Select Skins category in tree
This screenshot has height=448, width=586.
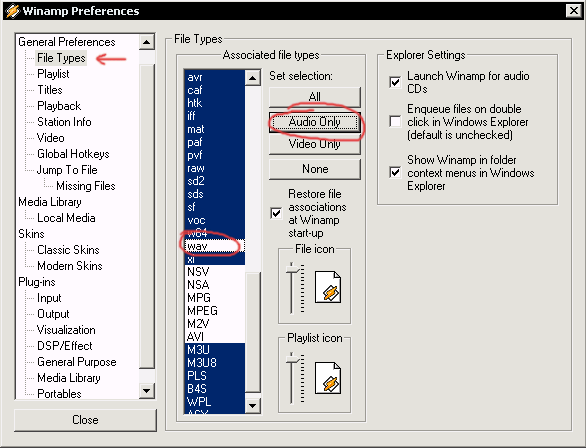click(x=31, y=234)
